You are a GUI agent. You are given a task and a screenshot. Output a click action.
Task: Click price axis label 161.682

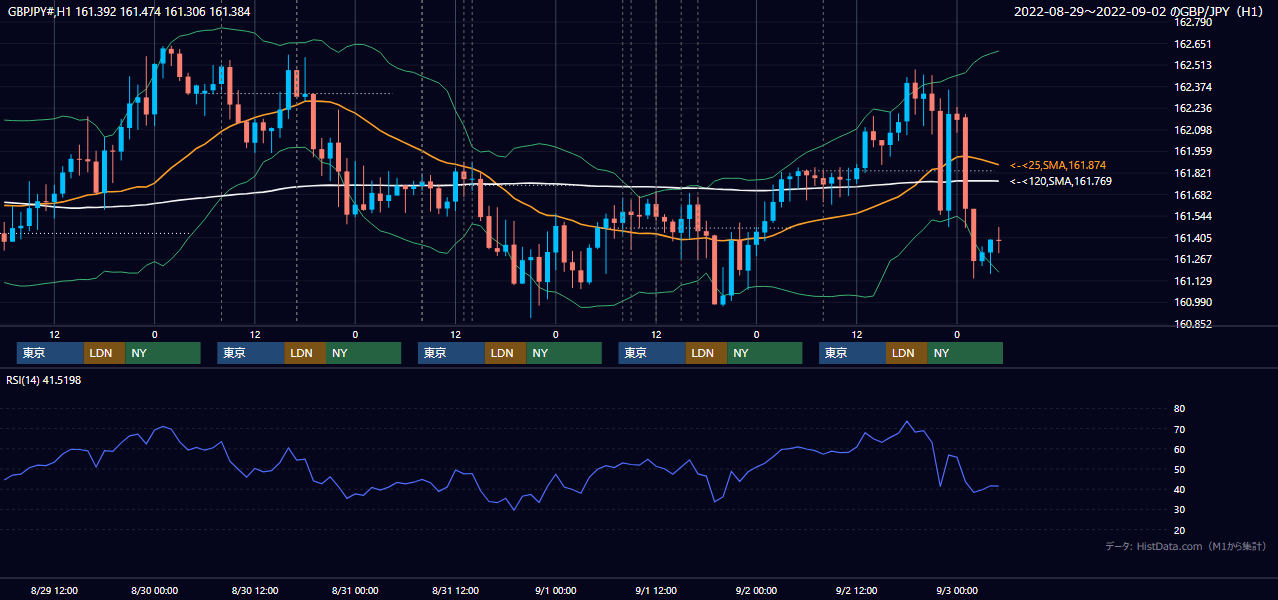click(x=1193, y=195)
